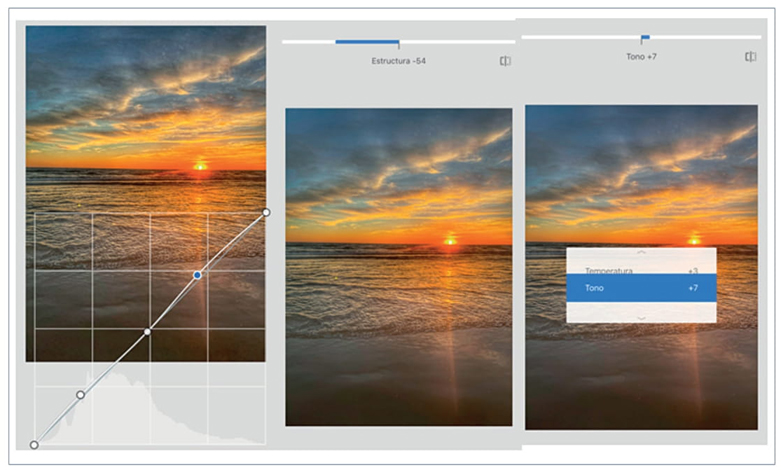Click the Tono +7 label under slider

641,57
